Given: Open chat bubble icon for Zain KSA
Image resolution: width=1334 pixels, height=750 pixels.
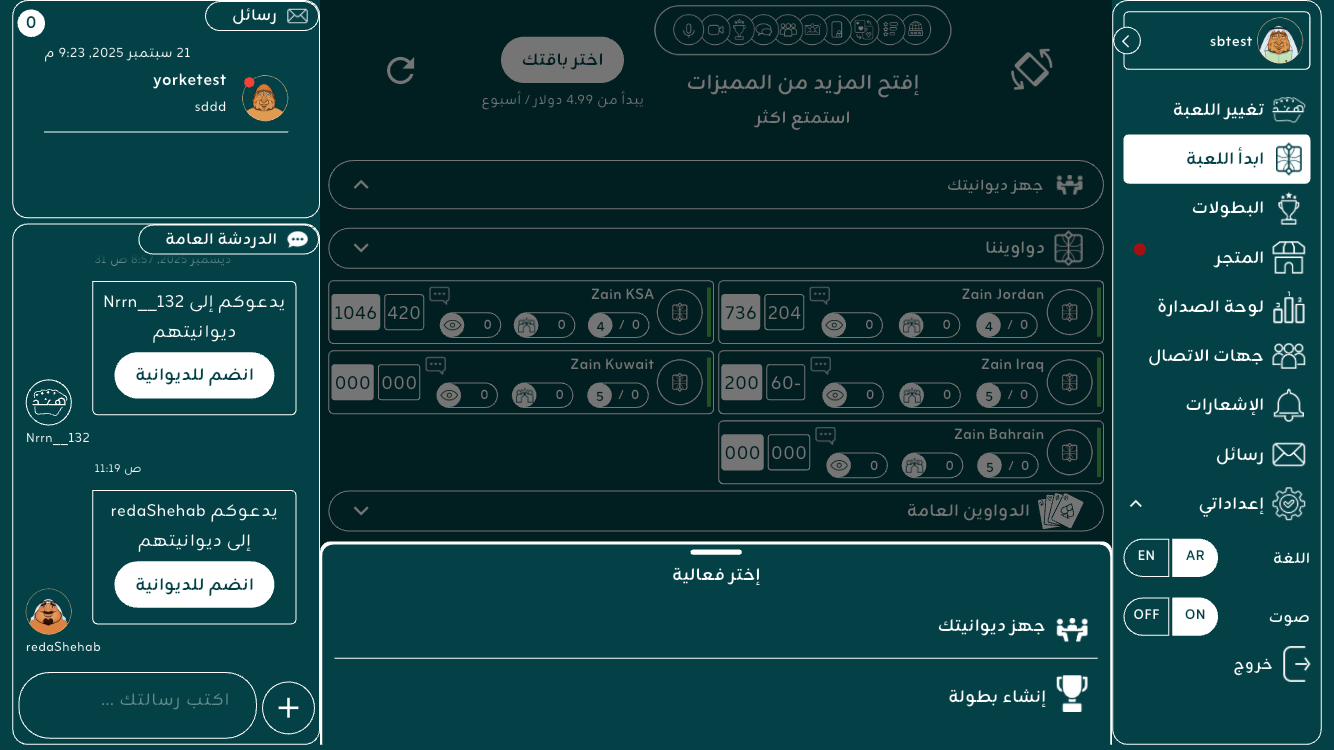Looking at the screenshot, I should [439, 295].
